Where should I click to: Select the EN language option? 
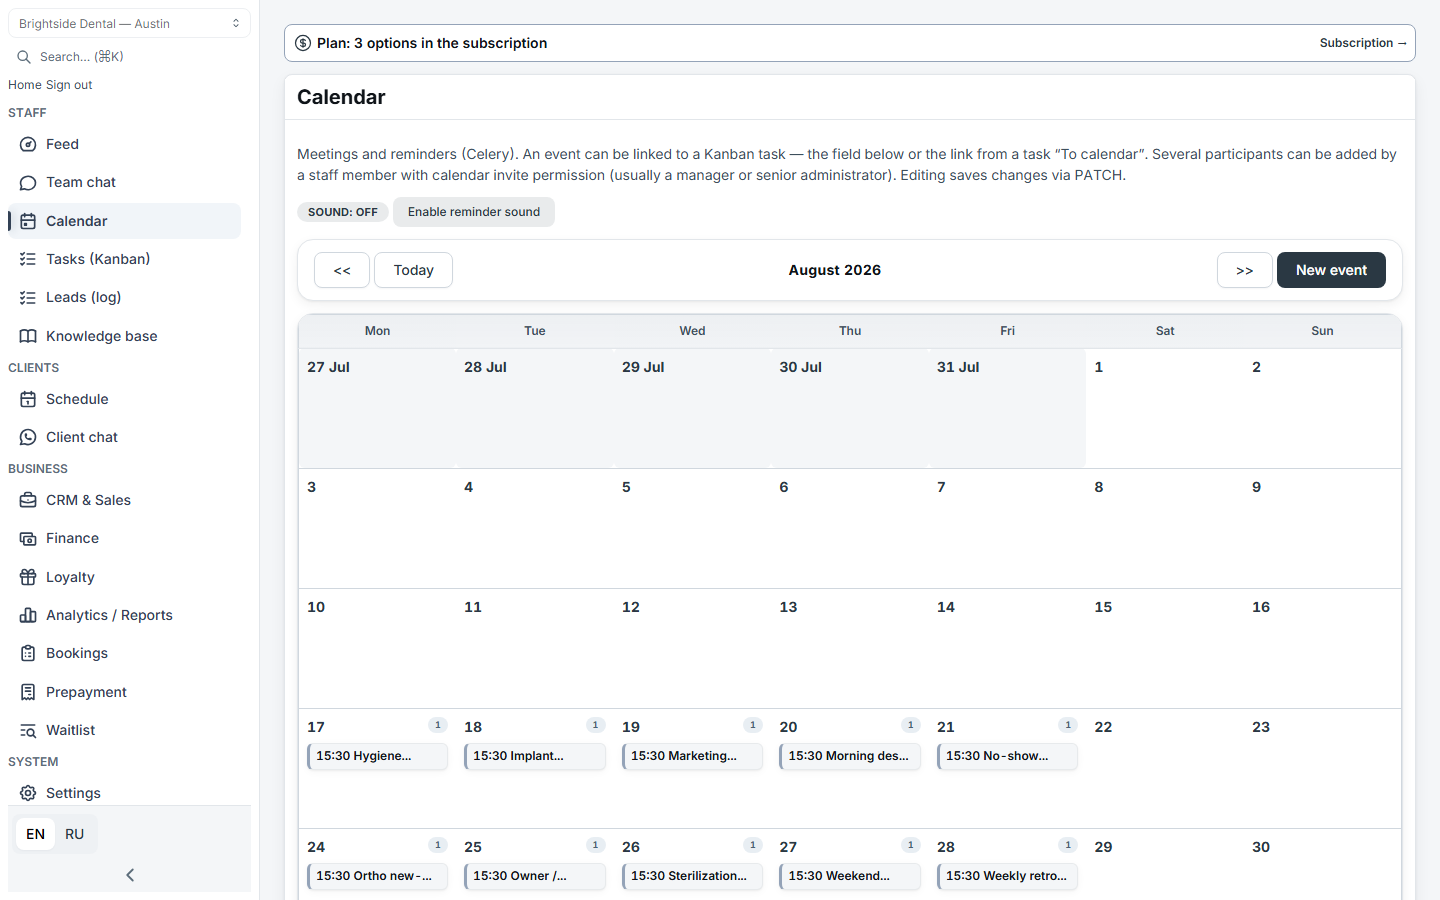pyautogui.click(x=36, y=834)
